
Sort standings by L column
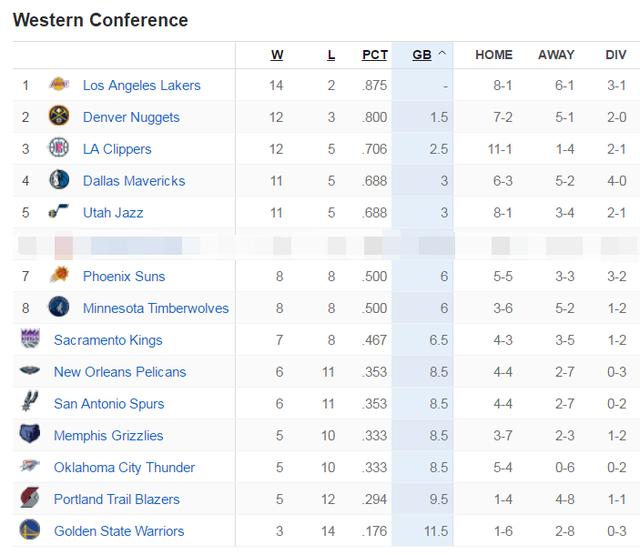[x=331, y=55]
